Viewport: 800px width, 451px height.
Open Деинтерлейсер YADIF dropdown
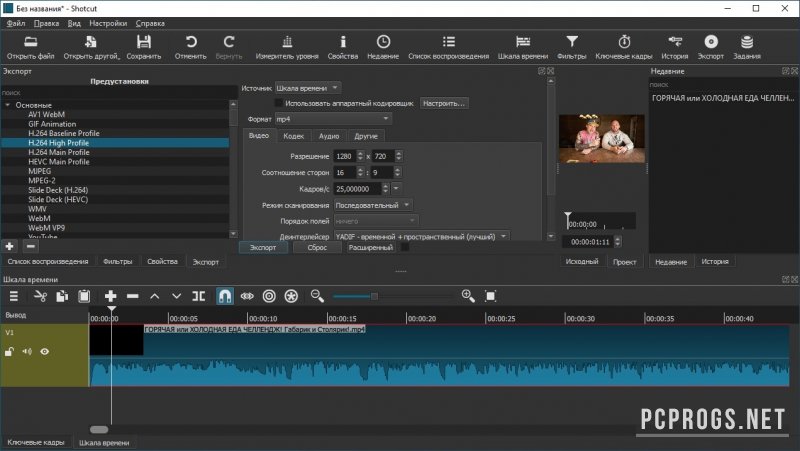421,237
